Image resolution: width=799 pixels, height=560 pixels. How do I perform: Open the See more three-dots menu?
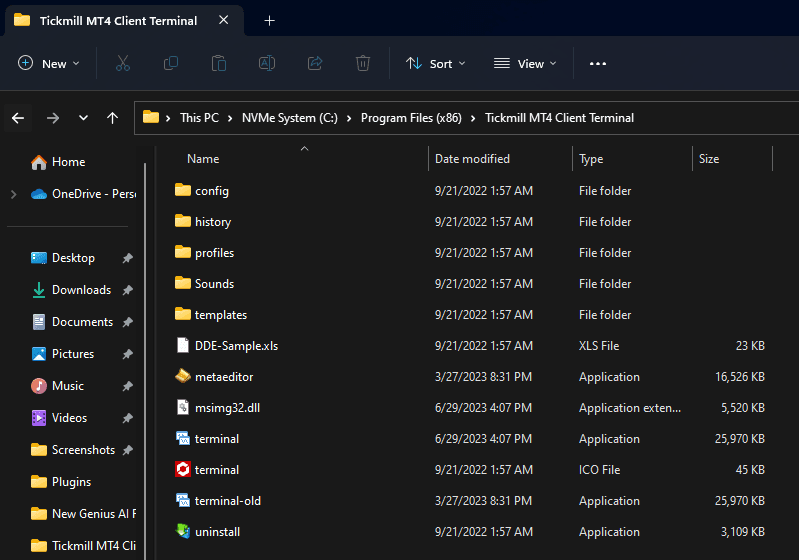tap(598, 64)
